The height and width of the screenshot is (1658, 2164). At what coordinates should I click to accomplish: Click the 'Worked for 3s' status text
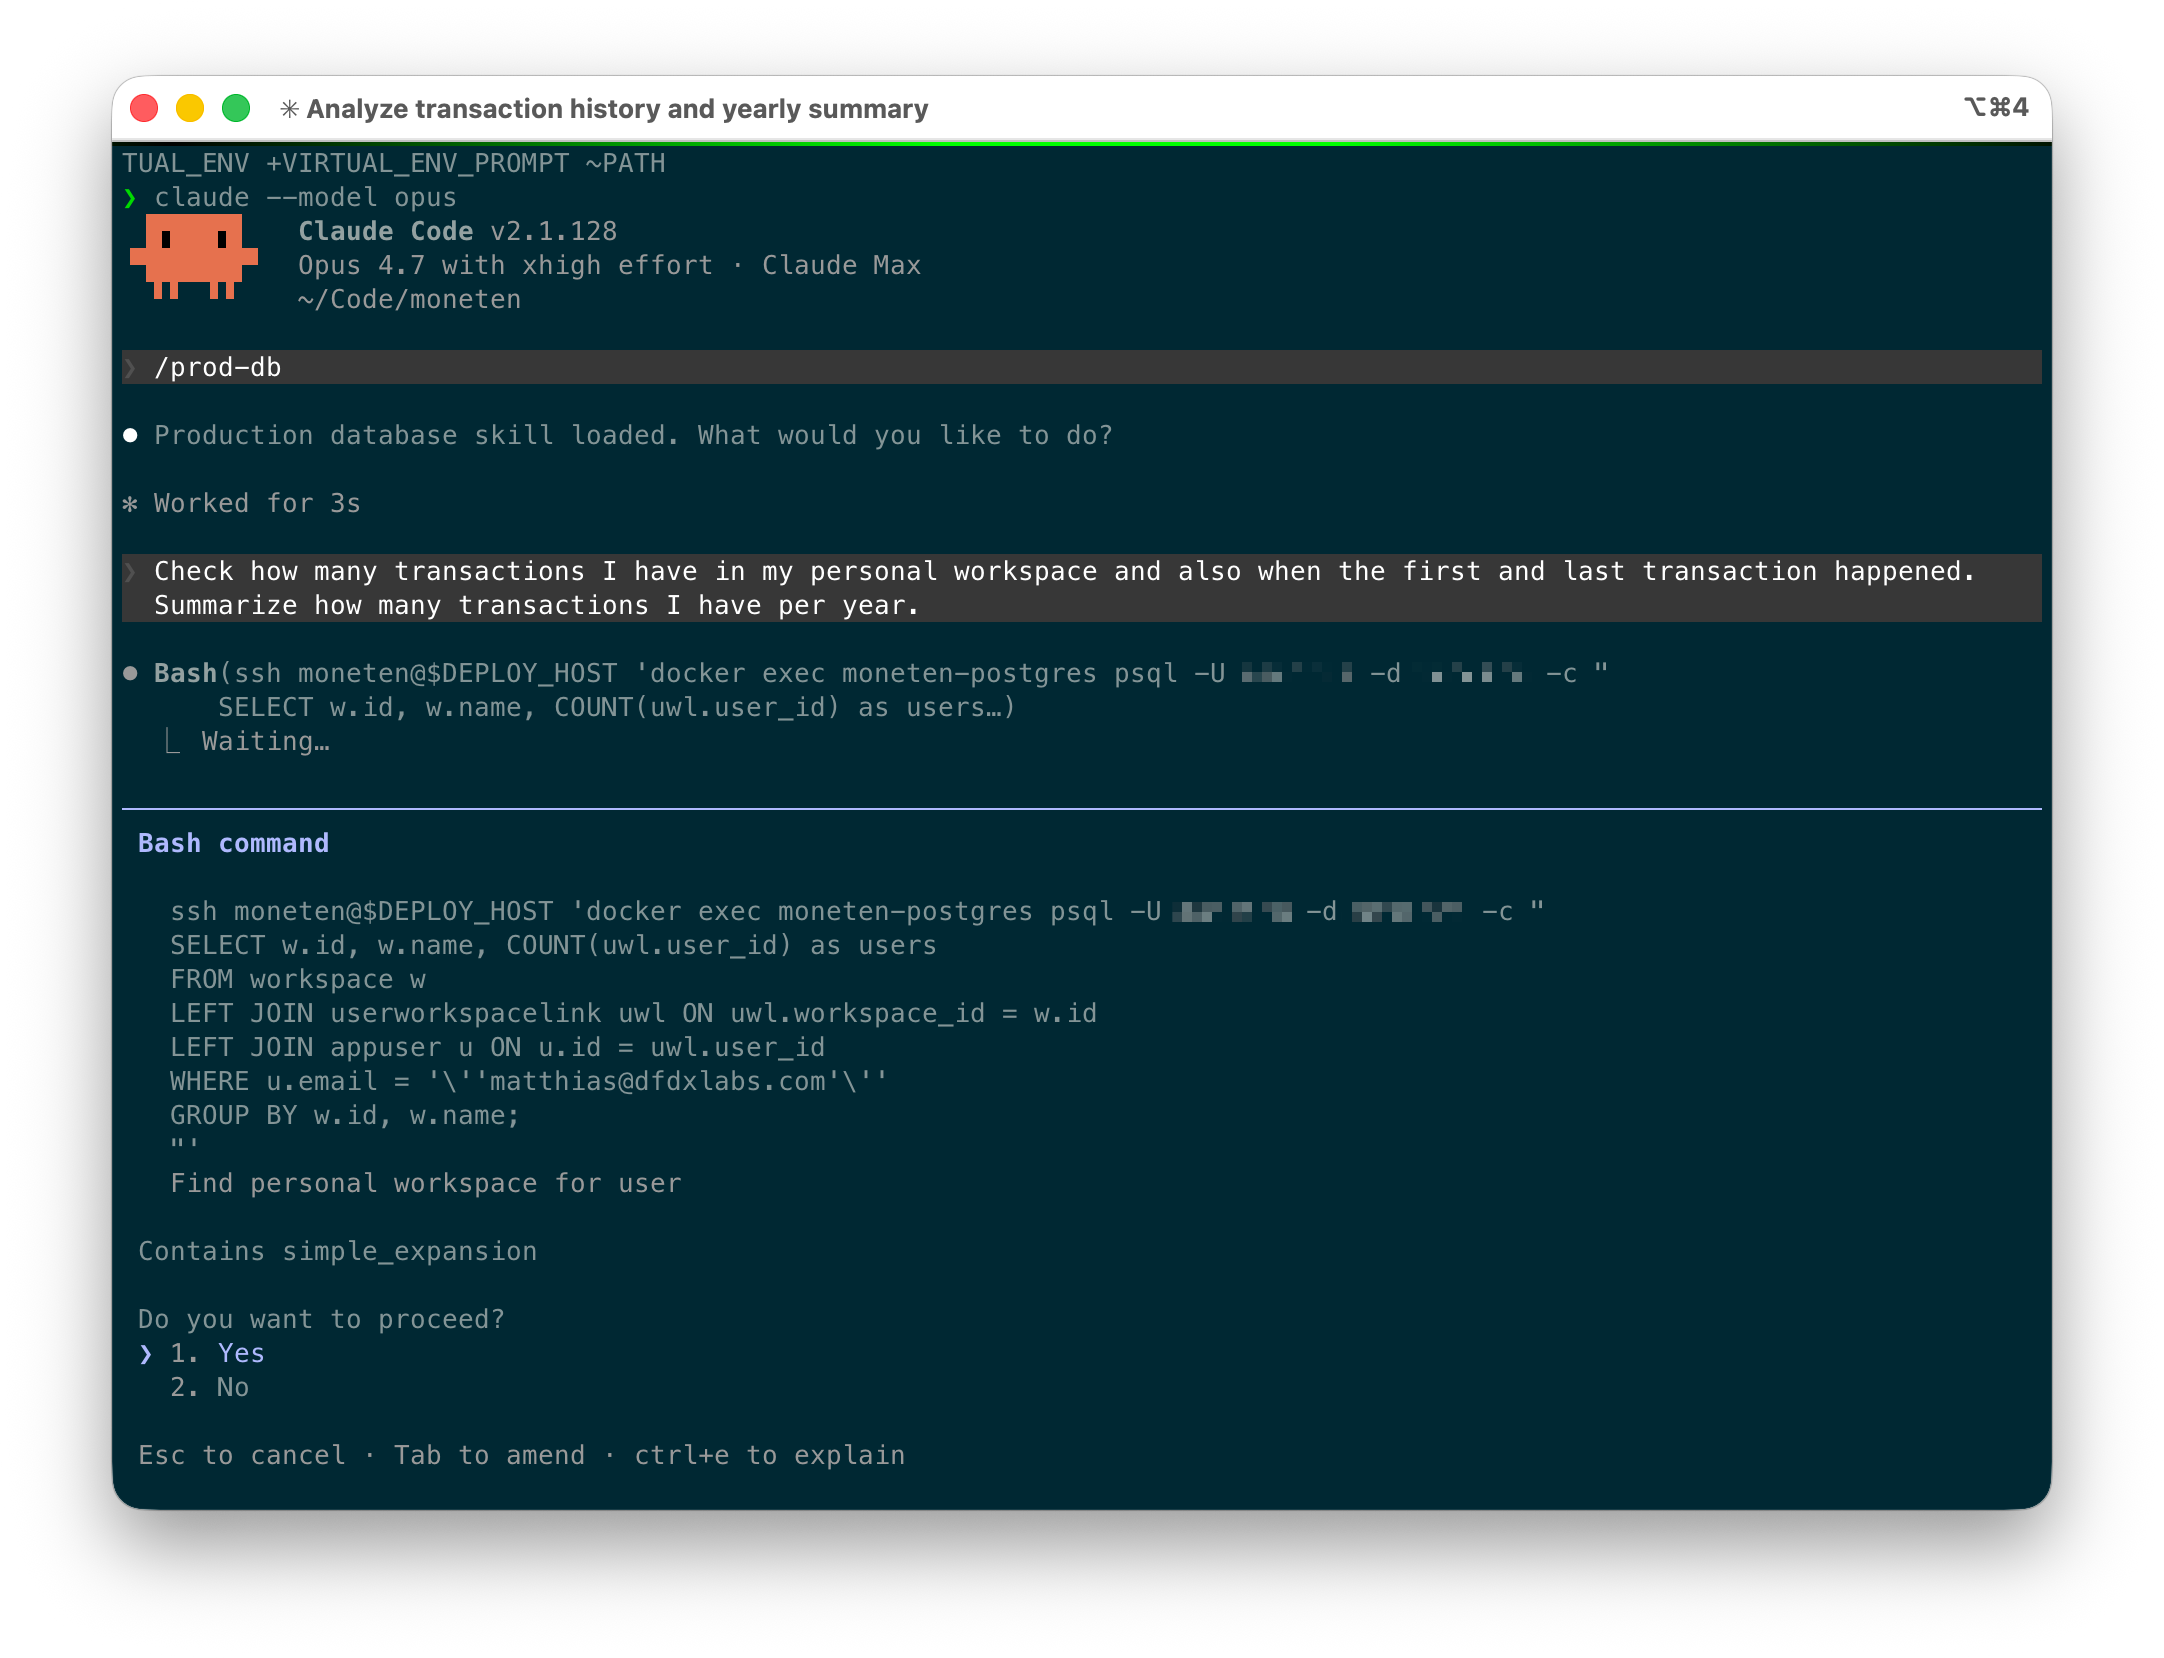tap(257, 503)
